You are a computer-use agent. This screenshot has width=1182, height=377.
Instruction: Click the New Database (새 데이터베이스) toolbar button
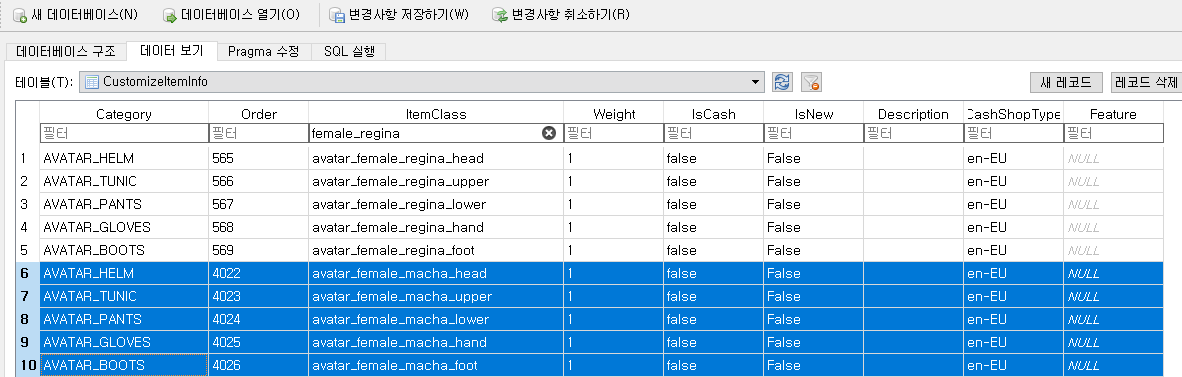pyautogui.click(x=75, y=14)
